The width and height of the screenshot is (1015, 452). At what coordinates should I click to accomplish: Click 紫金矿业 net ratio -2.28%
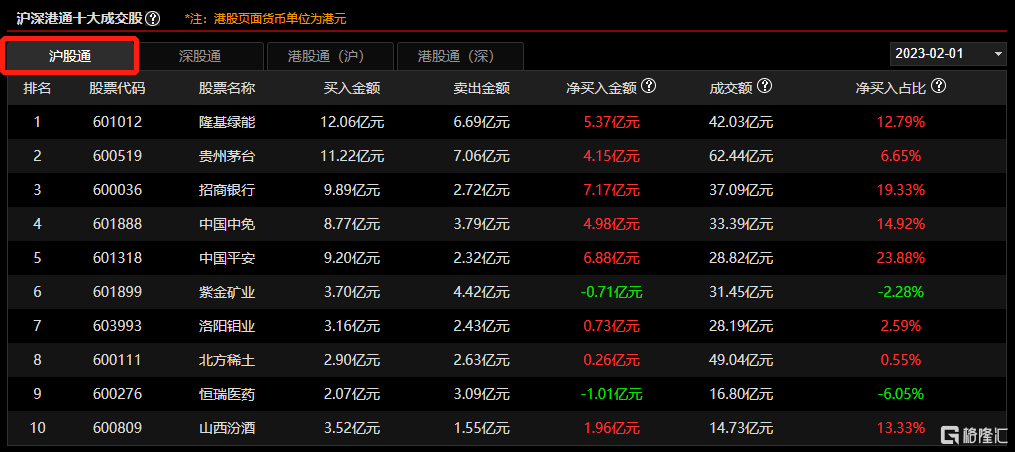click(900, 292)
